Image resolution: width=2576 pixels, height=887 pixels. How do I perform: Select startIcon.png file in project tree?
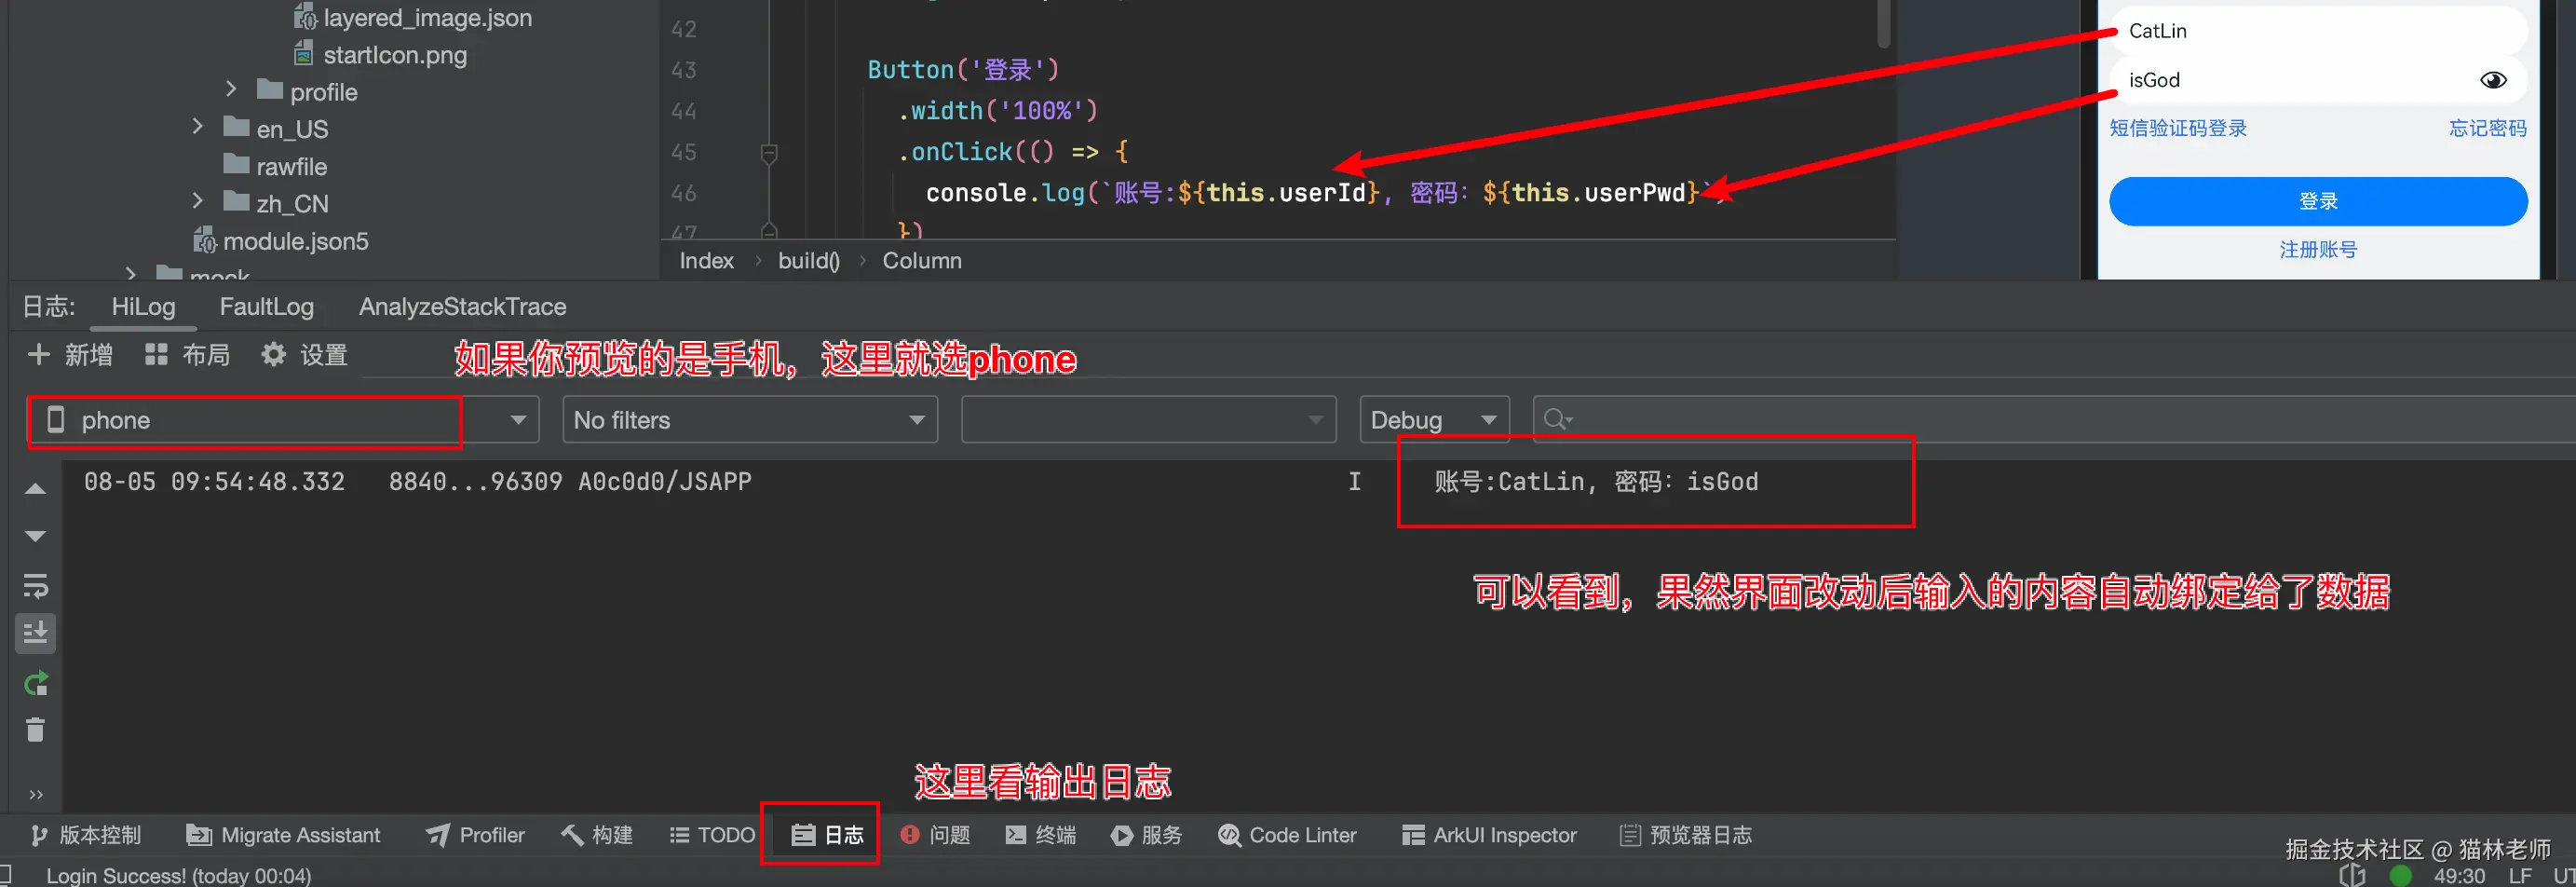coord(381,55)
